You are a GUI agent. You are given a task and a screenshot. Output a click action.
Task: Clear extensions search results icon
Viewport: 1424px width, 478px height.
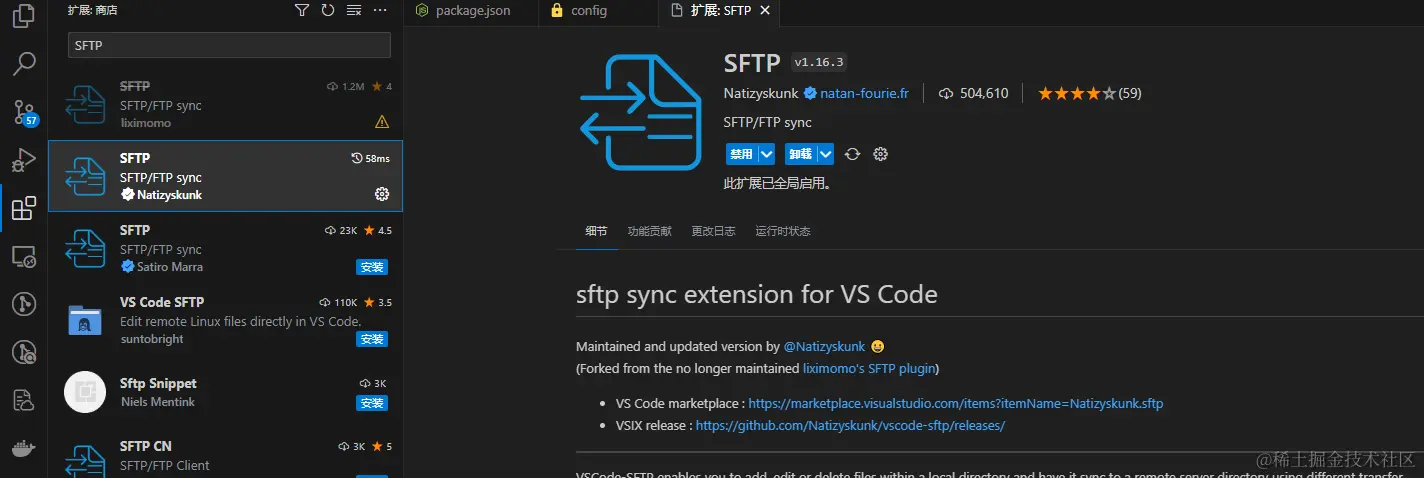[354, 10]
